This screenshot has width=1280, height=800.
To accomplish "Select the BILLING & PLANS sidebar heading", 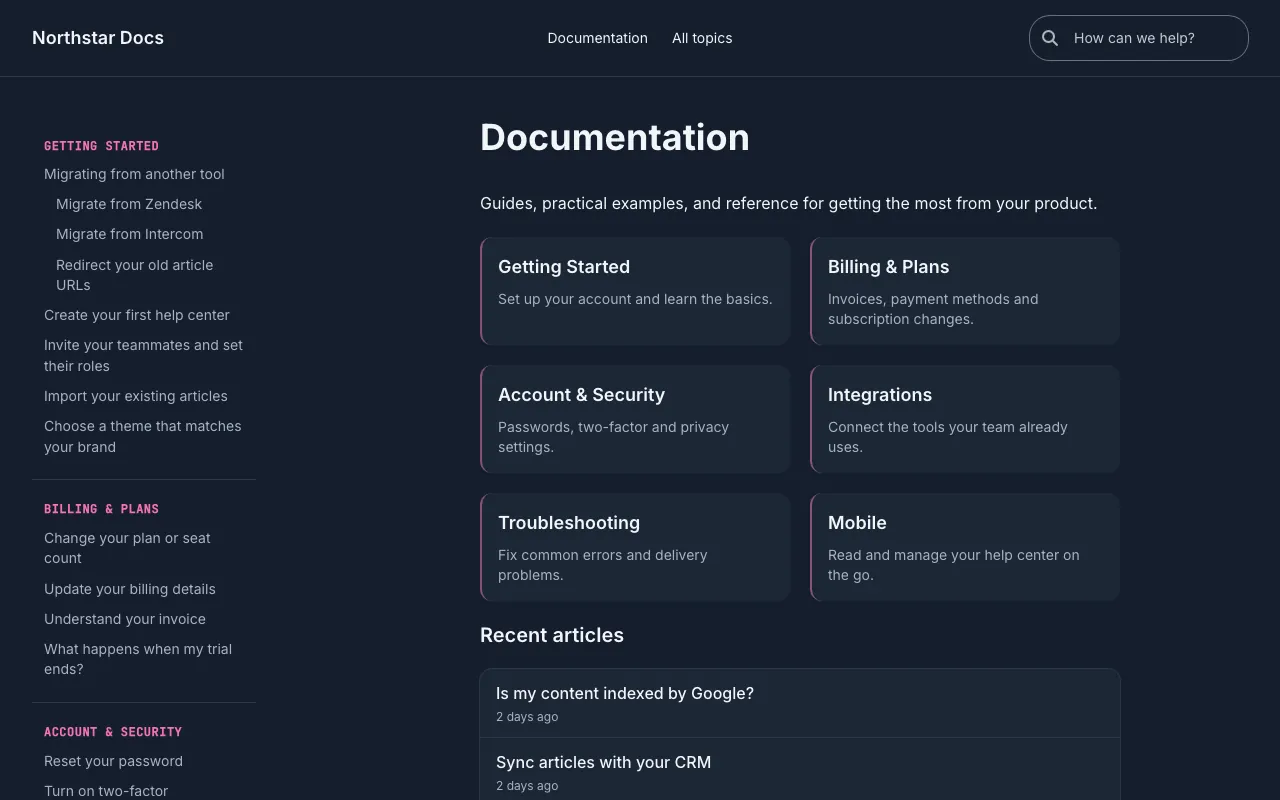I will click(101, 509).
